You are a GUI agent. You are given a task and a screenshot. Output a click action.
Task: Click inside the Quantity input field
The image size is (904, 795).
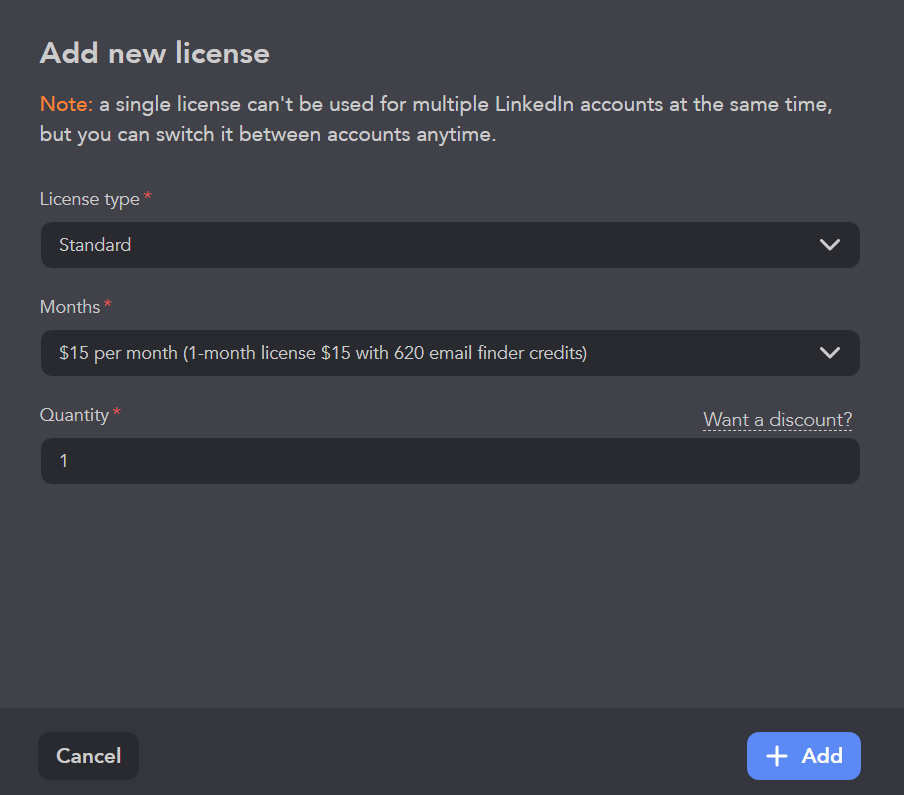450,461
